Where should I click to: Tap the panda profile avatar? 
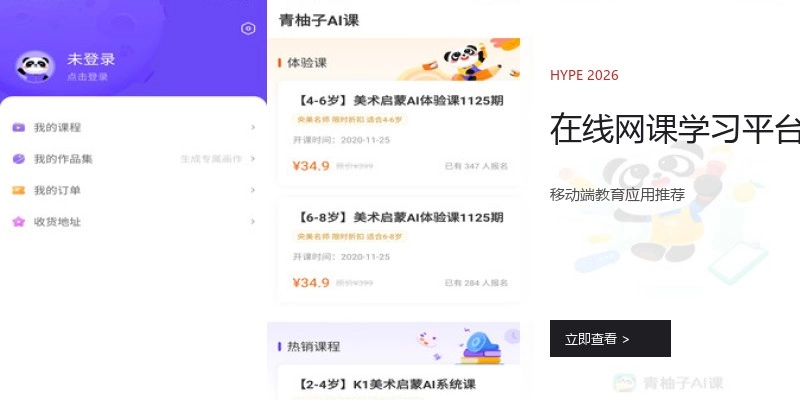(35, 66)
